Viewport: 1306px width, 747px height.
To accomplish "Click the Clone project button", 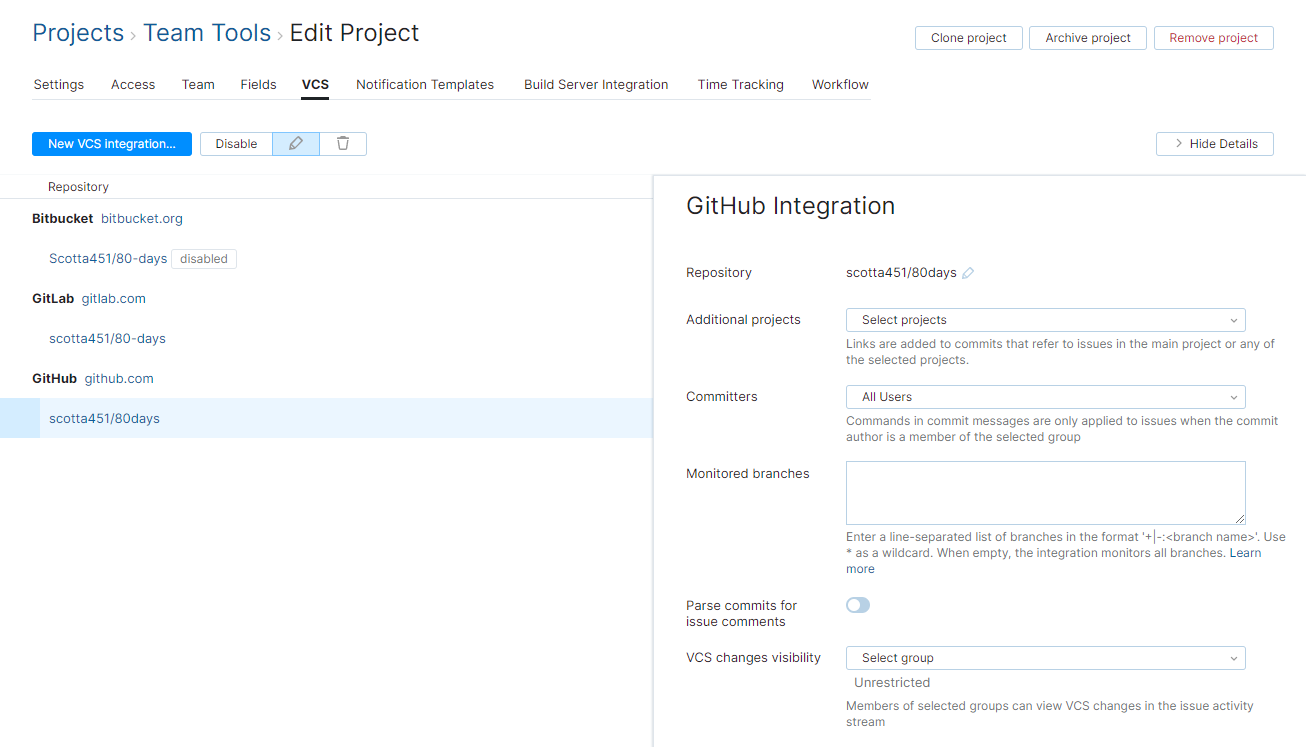I will point(968,37).
